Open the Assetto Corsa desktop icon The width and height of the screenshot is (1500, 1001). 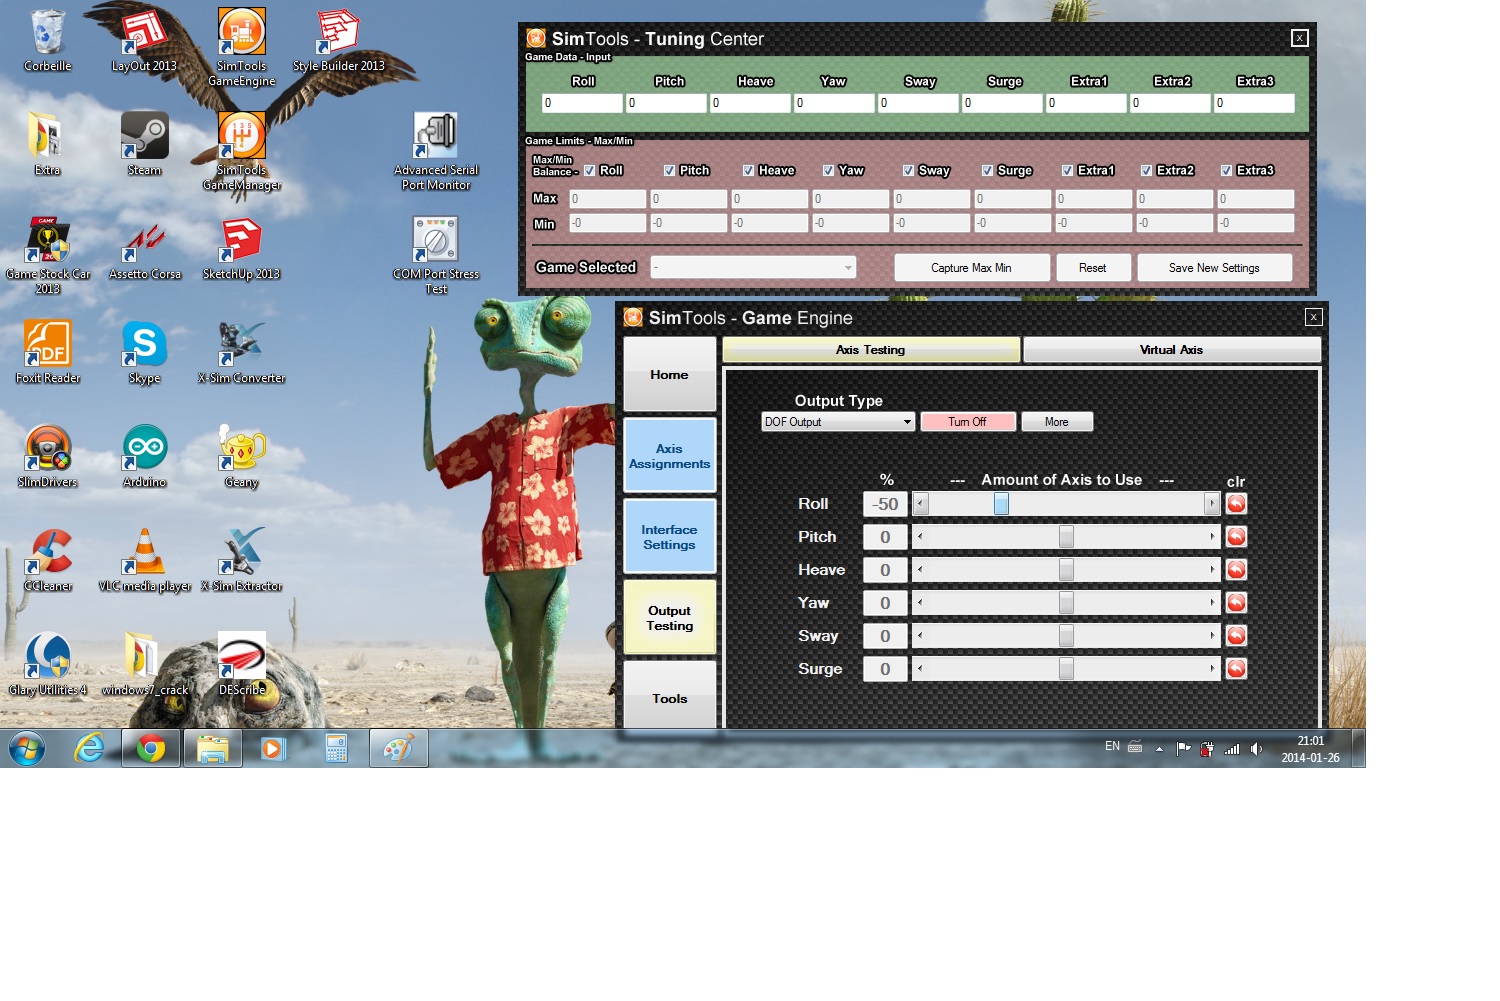145,250
